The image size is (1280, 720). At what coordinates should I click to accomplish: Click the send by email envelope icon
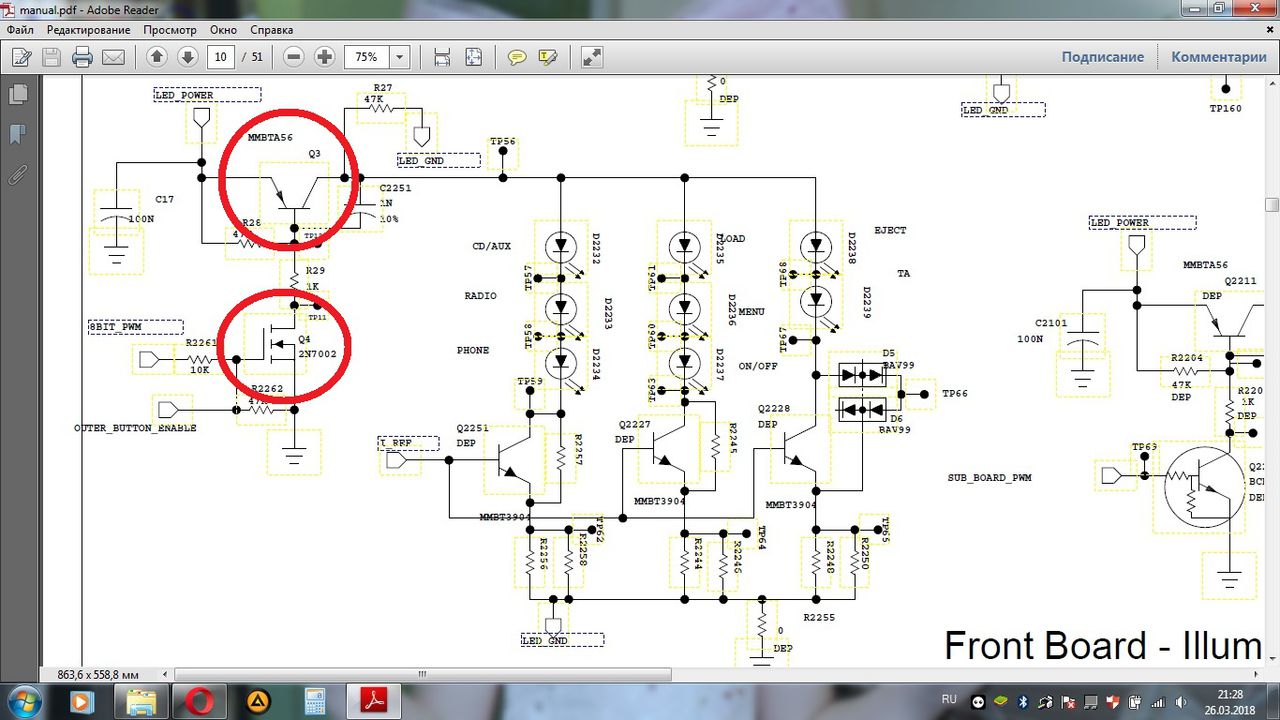(x=113, y=57)
